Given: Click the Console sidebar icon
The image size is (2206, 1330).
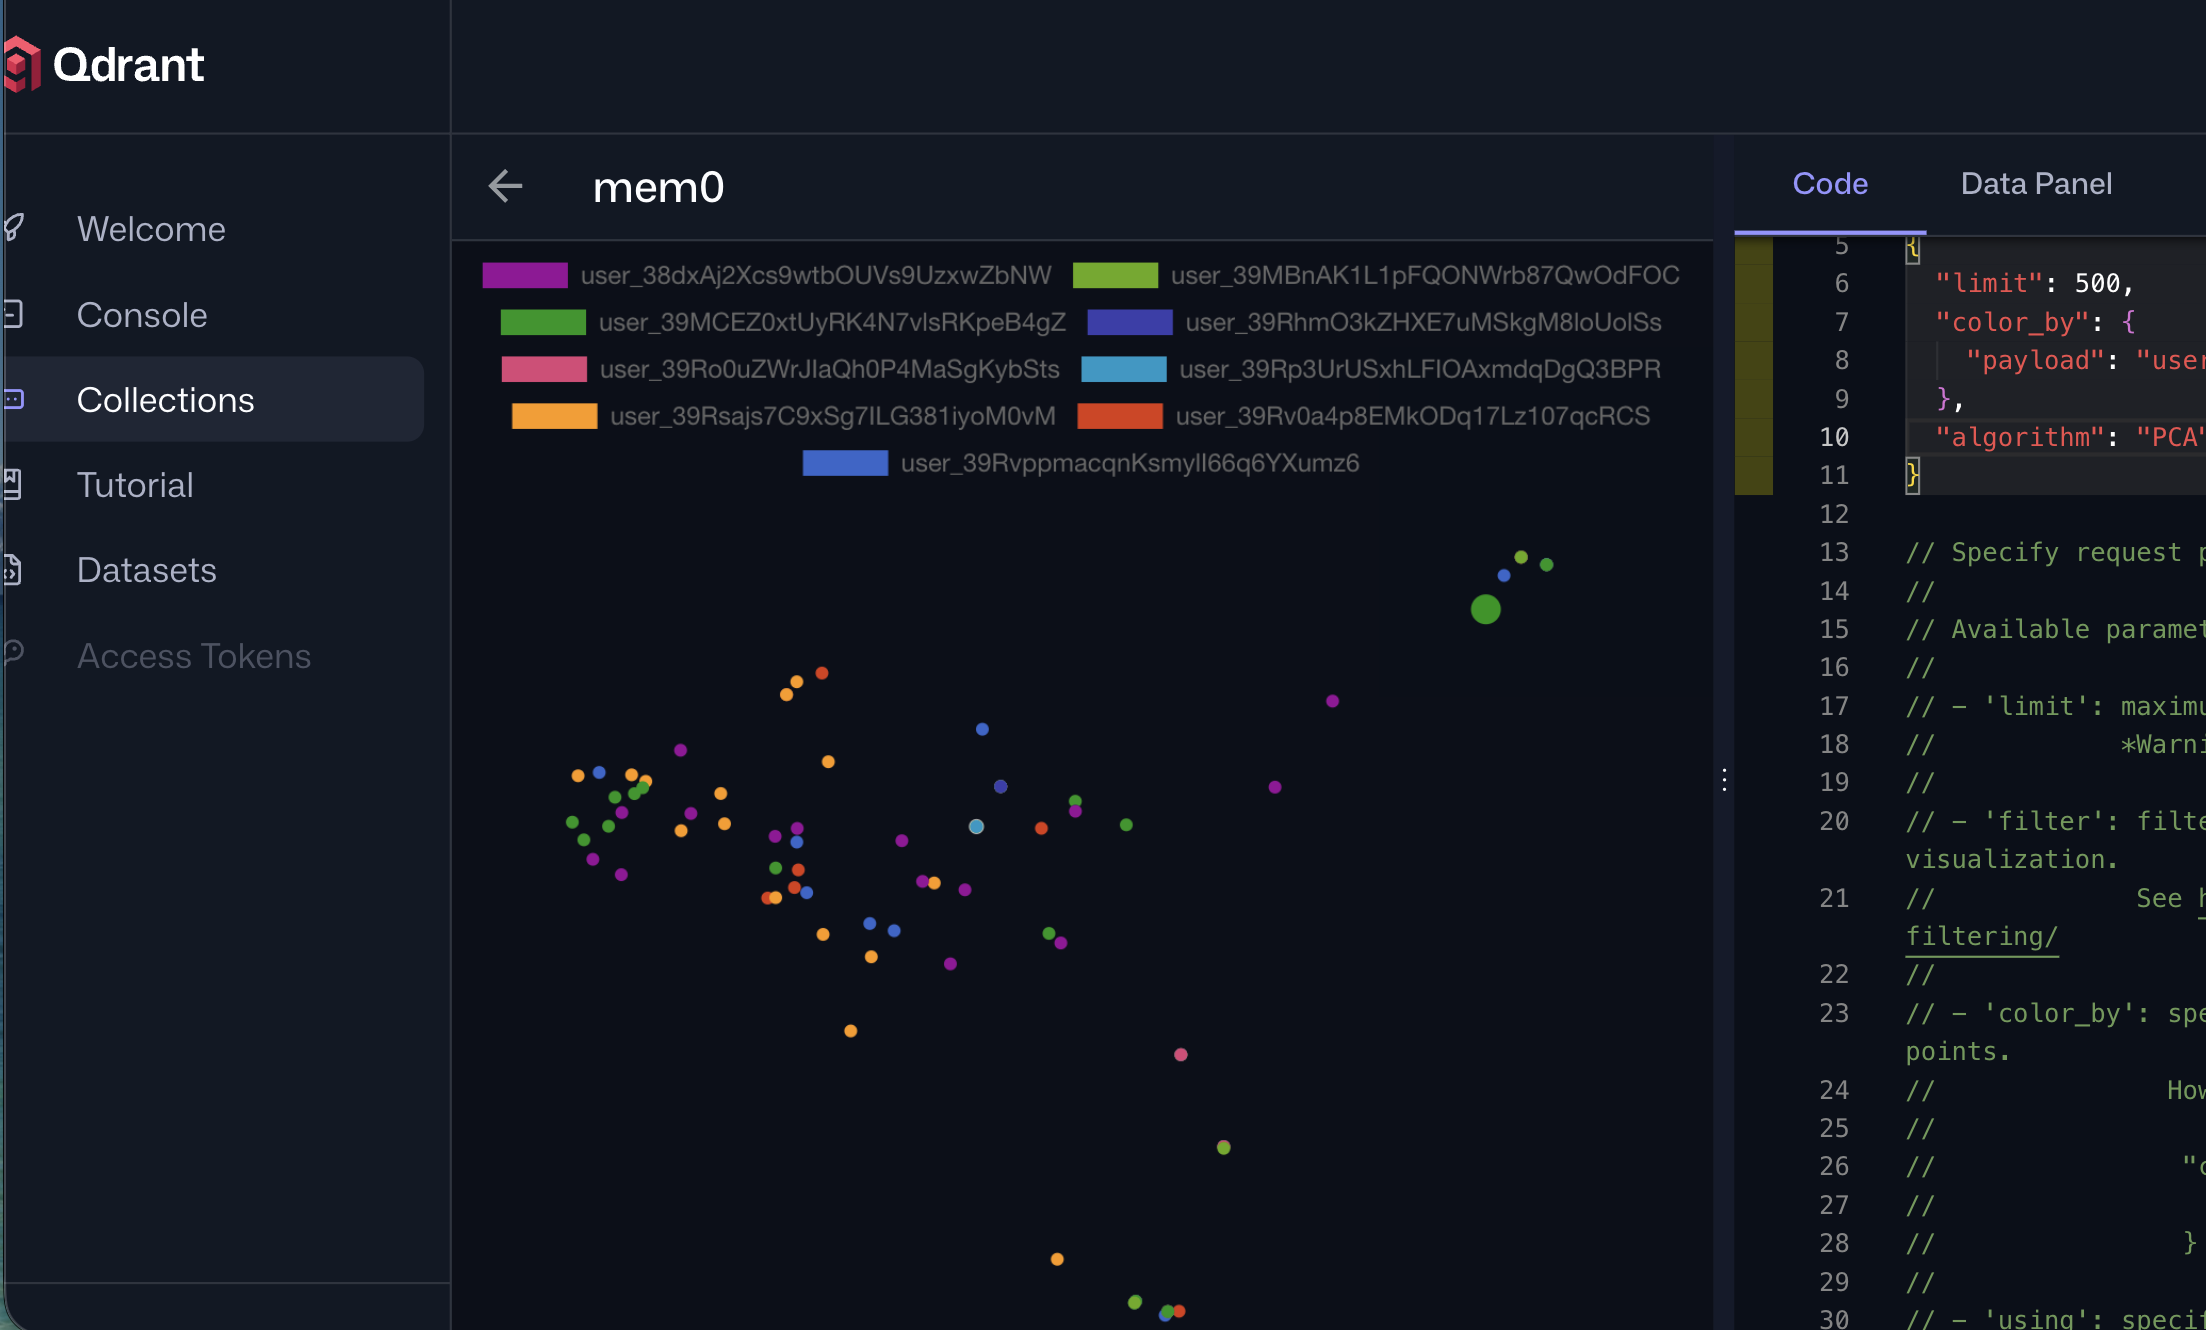Looking at the screenshot, I should tap(14, 314).
